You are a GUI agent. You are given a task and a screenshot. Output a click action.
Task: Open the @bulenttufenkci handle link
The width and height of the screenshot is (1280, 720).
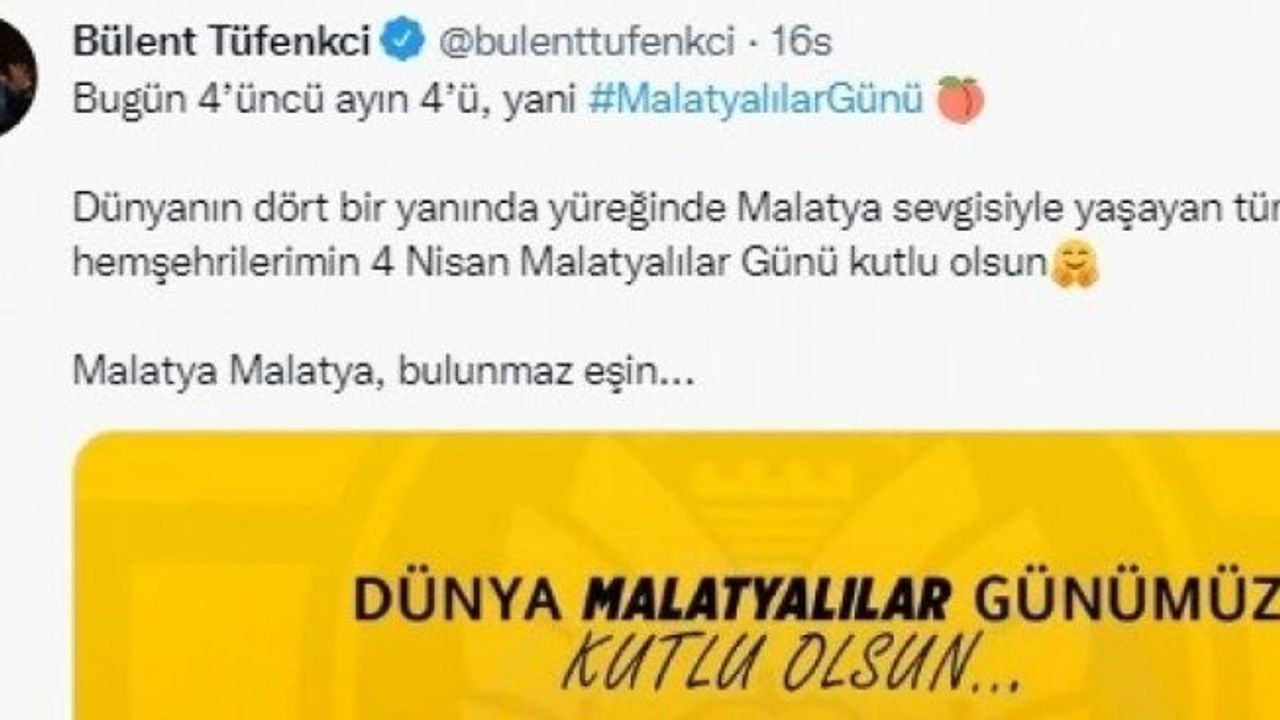pyautogui.click(x=586, y=42)
